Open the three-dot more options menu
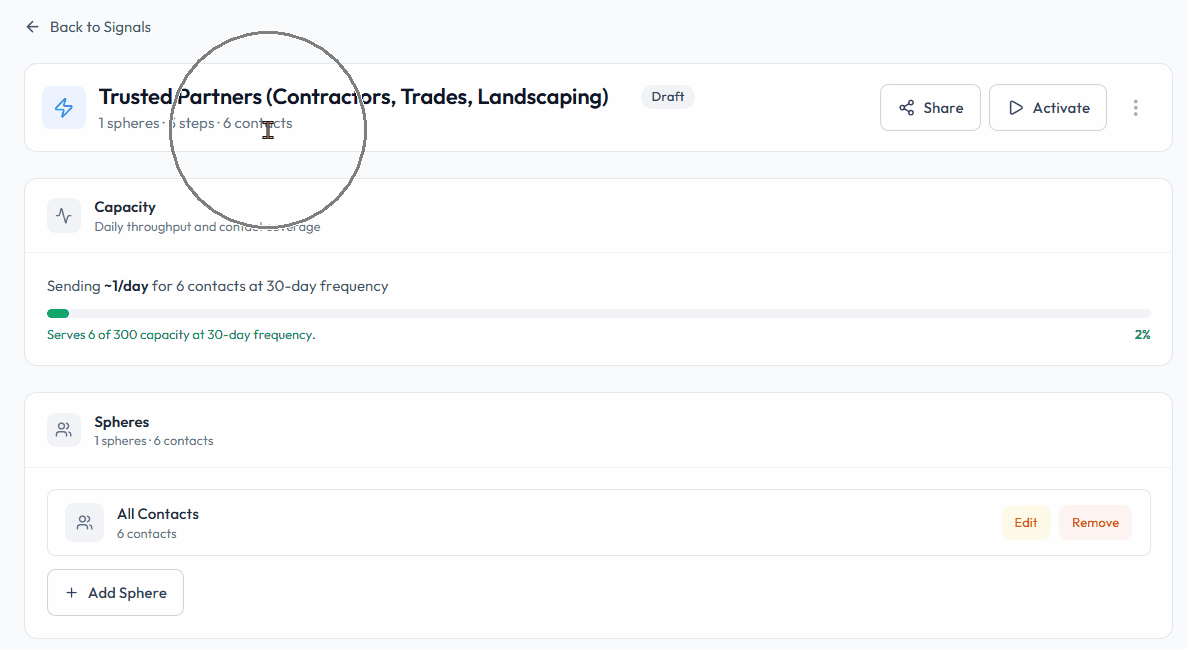1188x649 pixels. pyautogui.click(x=1135, y=108)
